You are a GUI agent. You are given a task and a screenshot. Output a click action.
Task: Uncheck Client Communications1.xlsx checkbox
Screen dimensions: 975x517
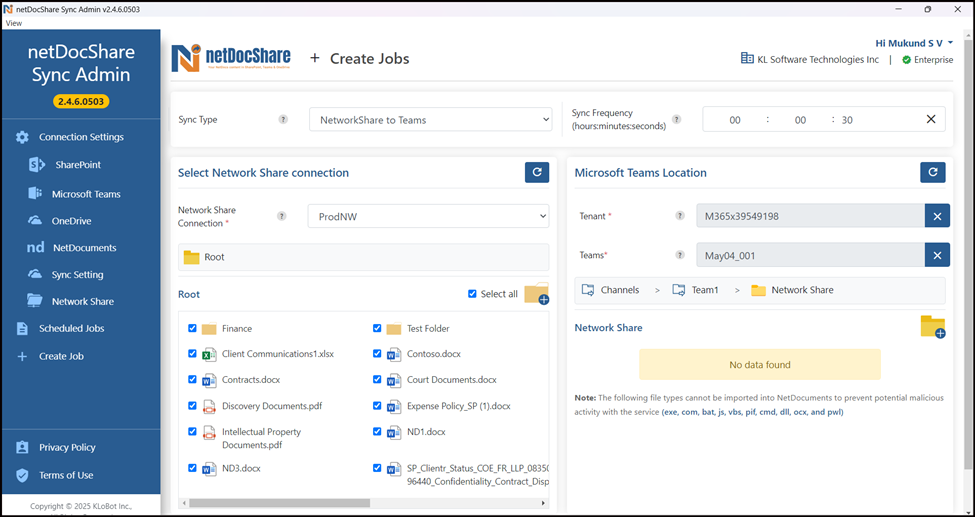click(192, 353)
